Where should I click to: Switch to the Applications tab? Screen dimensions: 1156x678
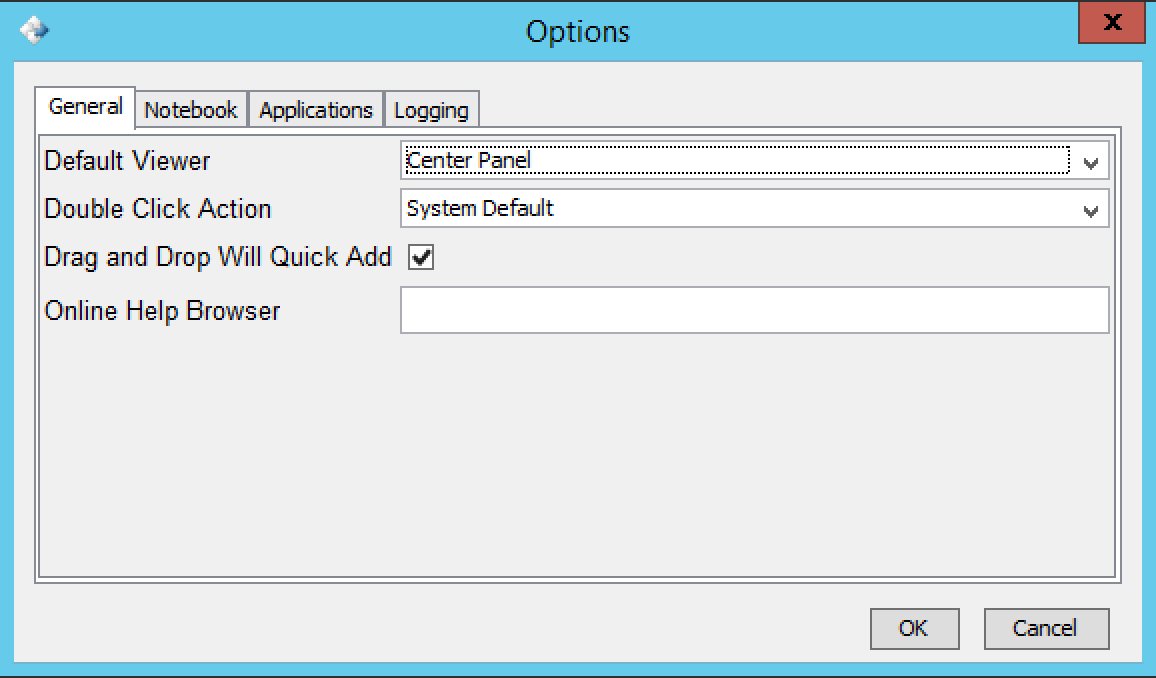pyautogui.click(x=315, y=110)
